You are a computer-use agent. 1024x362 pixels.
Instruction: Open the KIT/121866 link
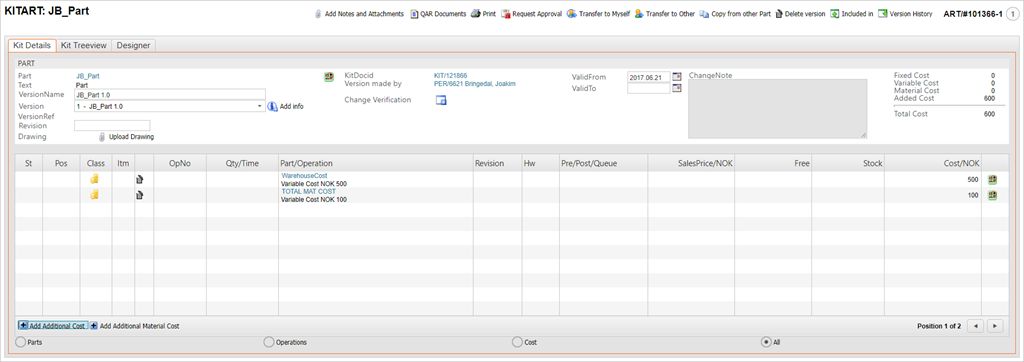tap(451, 76)
